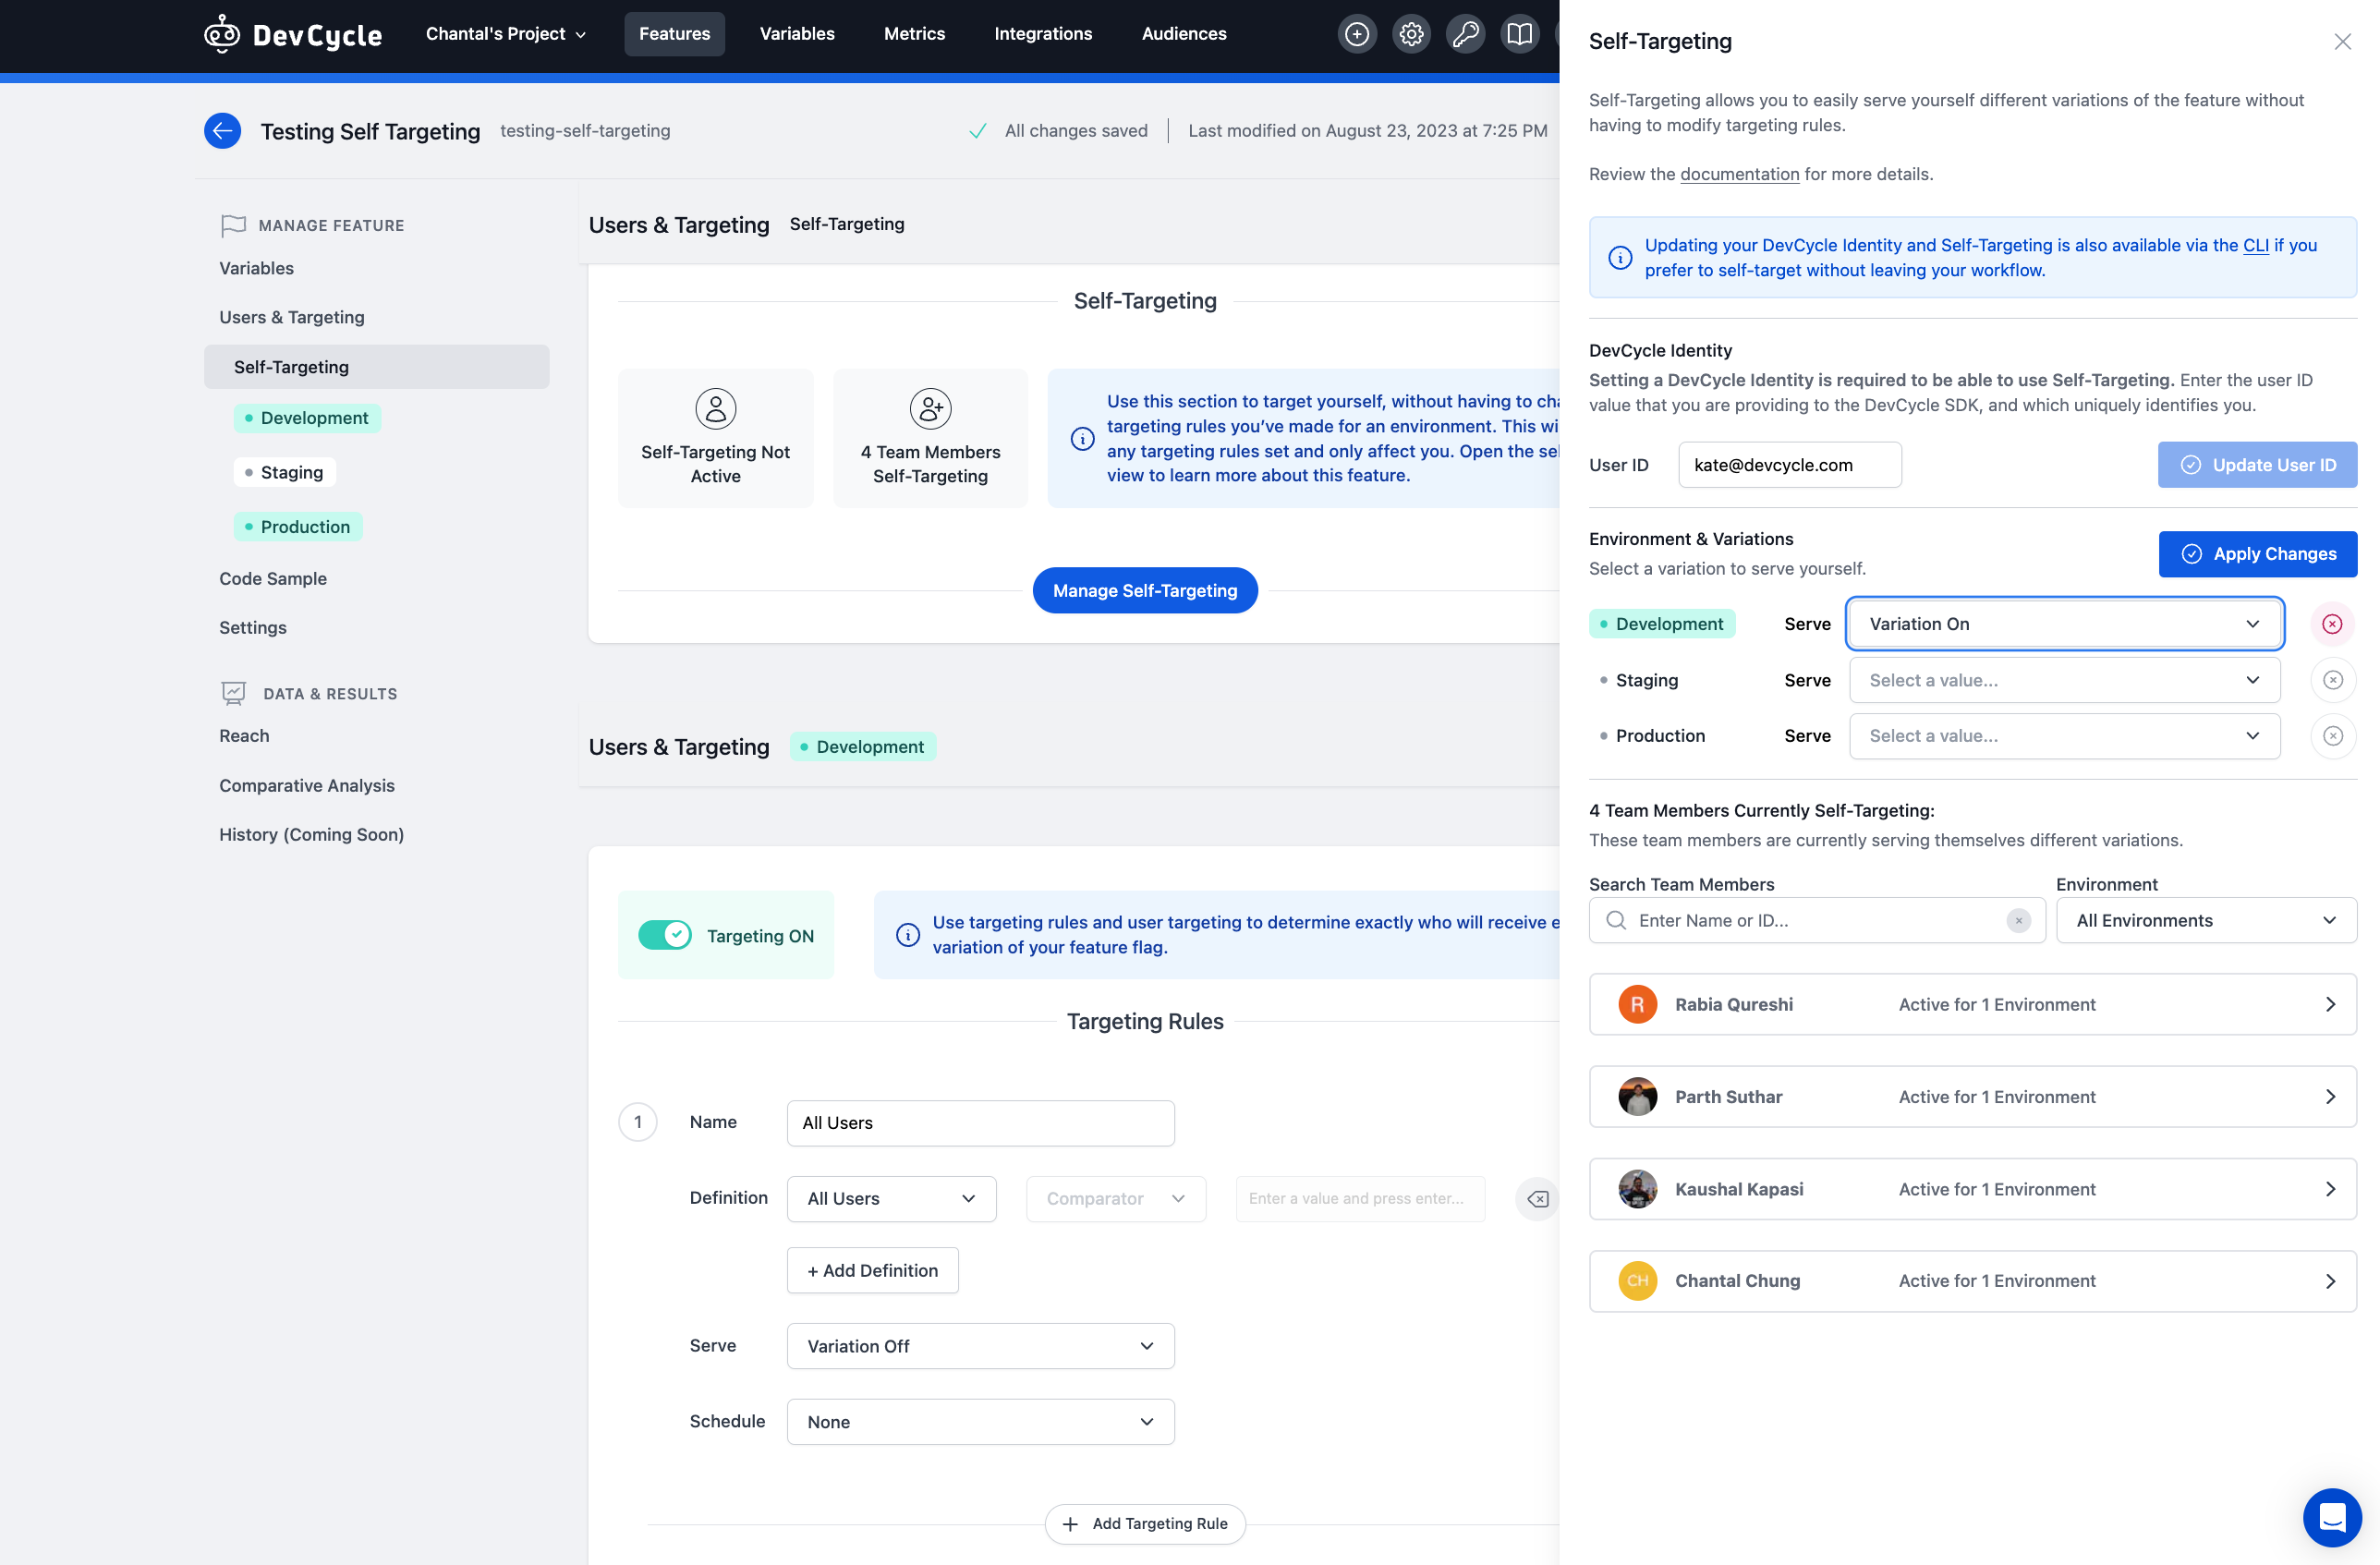Click the Apply Changes button
Screen dimensions: 2380x1565
tap(2258, 553)
